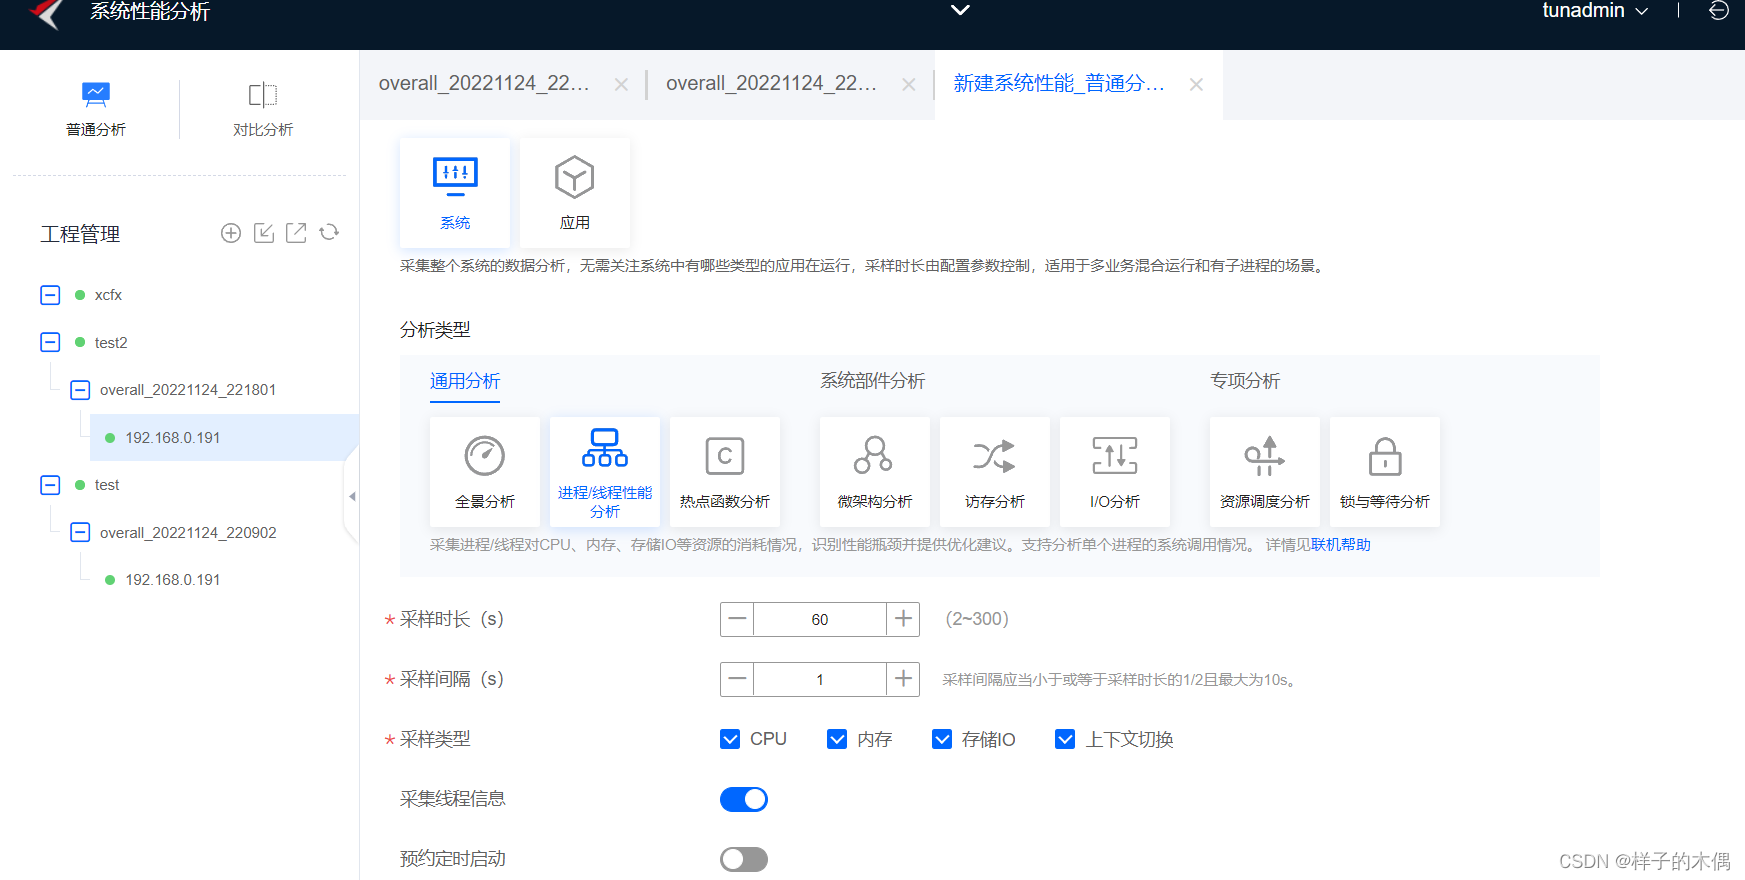Screen dimensions: 1745x880
Task: Click the export project icon
Action: point(296,233)
